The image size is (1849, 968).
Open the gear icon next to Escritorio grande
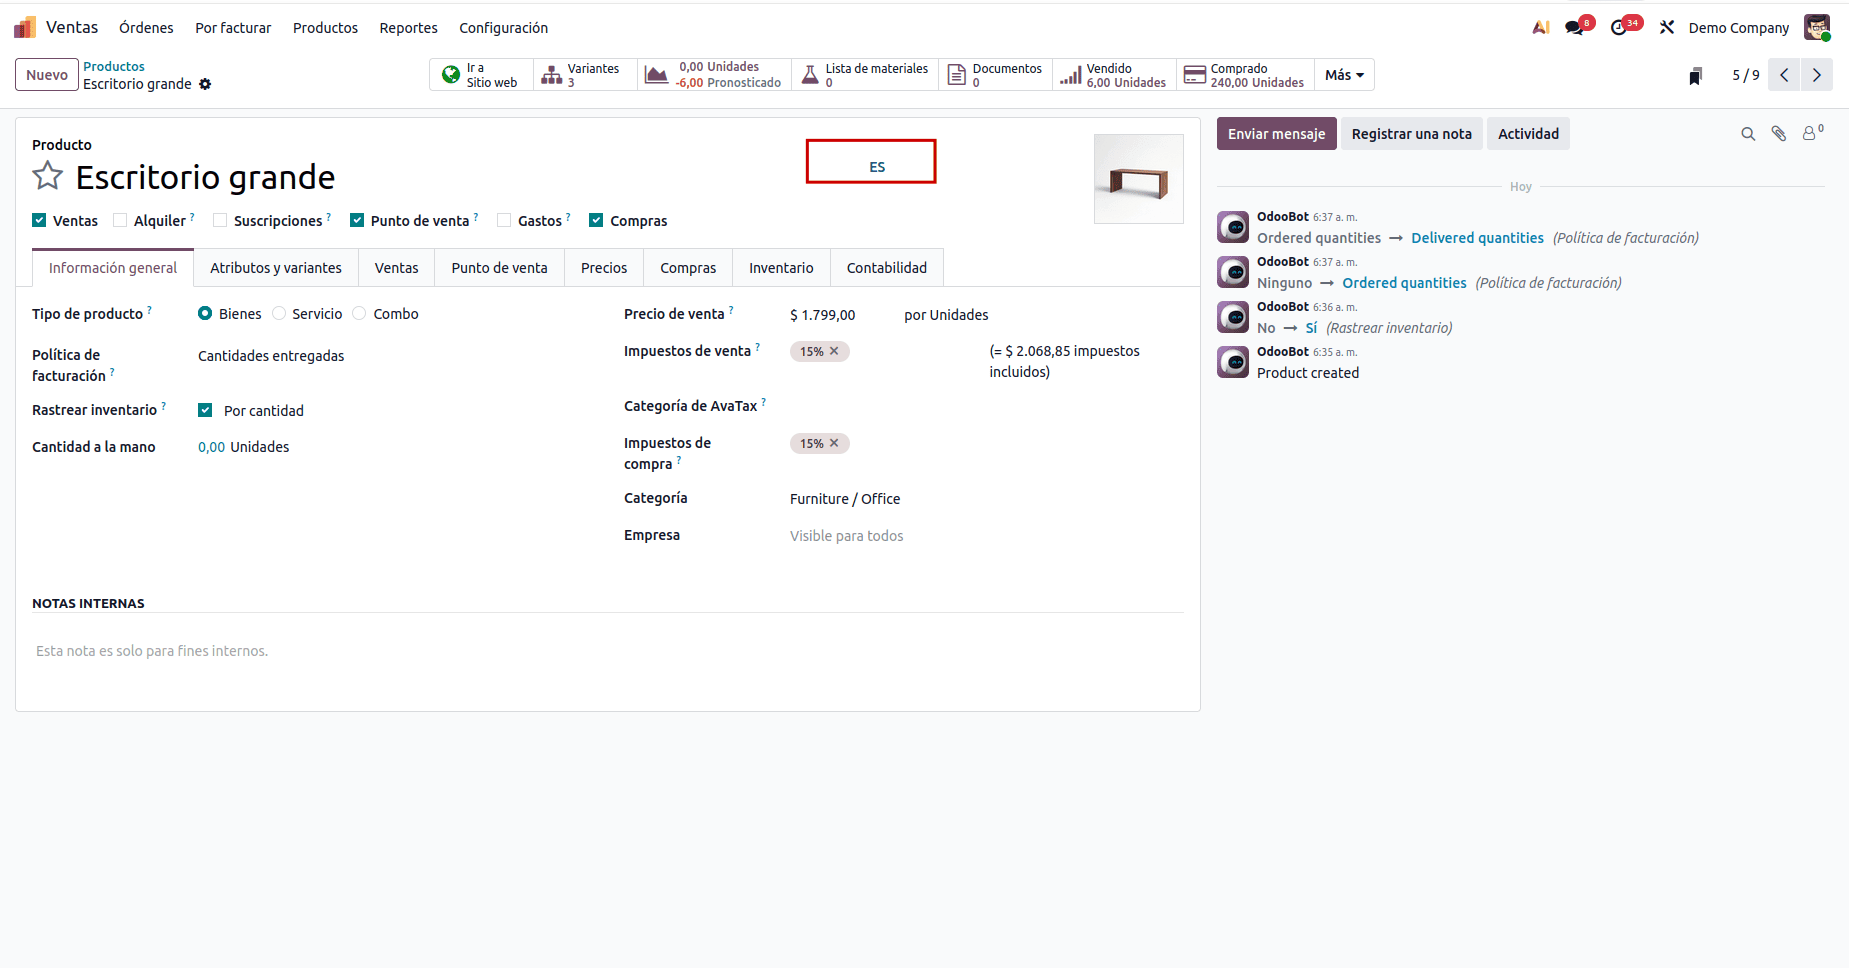click(x=205, y=84)
